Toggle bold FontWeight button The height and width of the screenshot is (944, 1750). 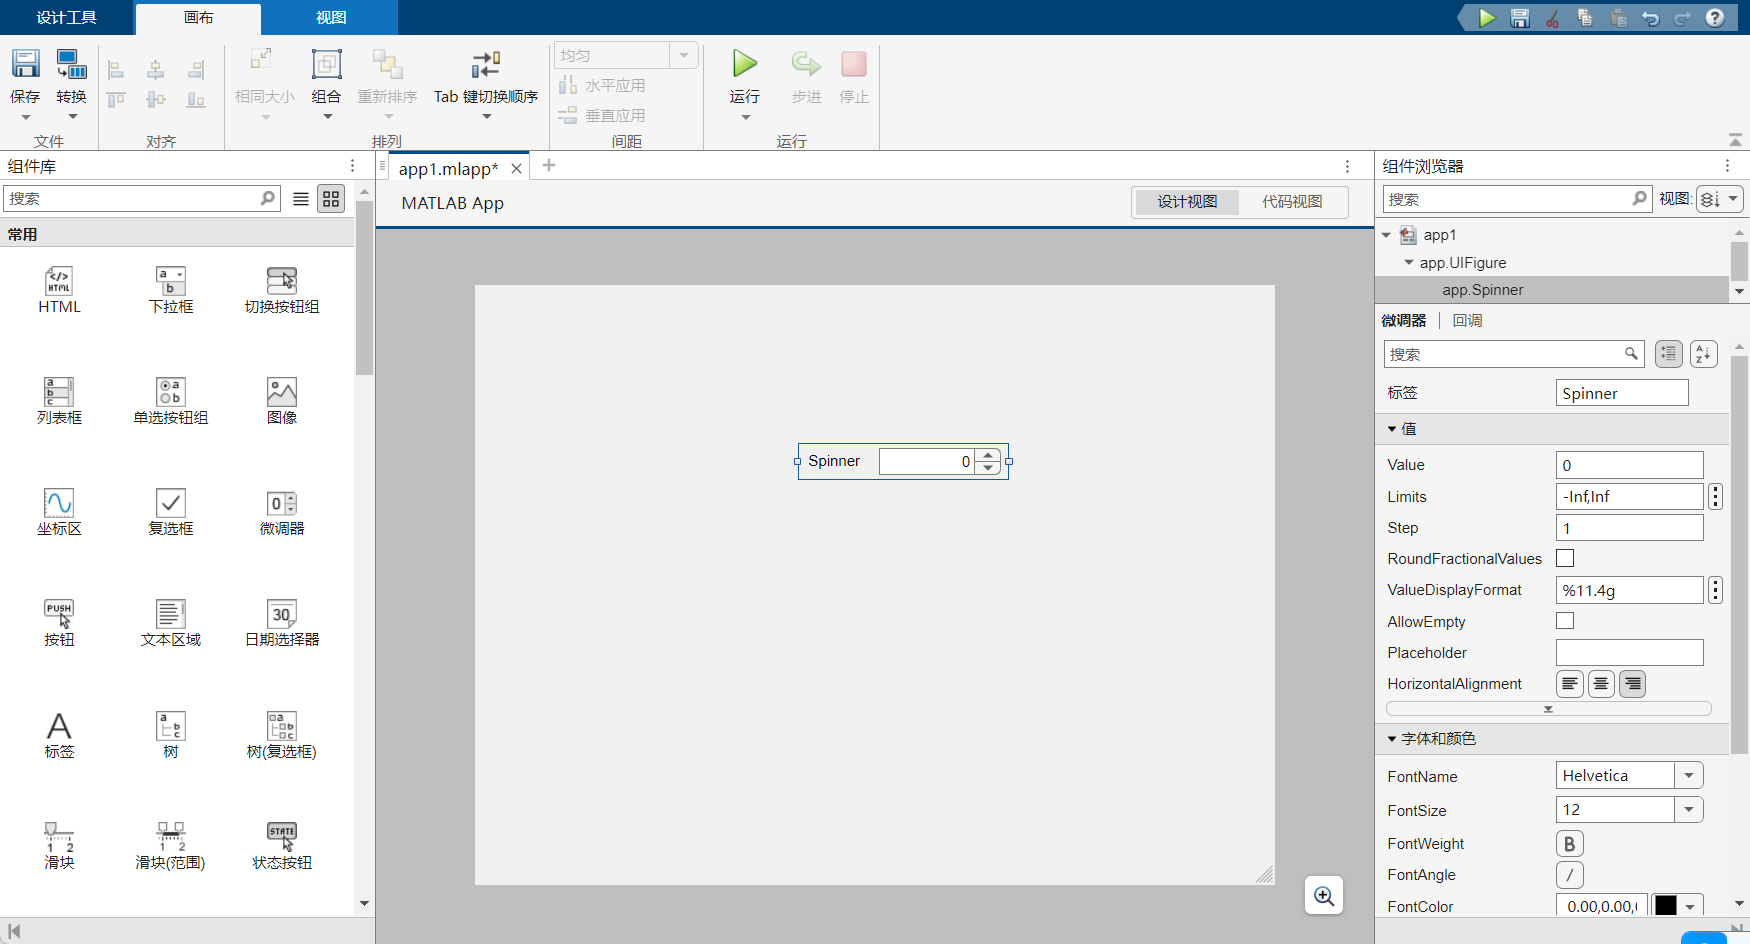tap(1569, 844)
